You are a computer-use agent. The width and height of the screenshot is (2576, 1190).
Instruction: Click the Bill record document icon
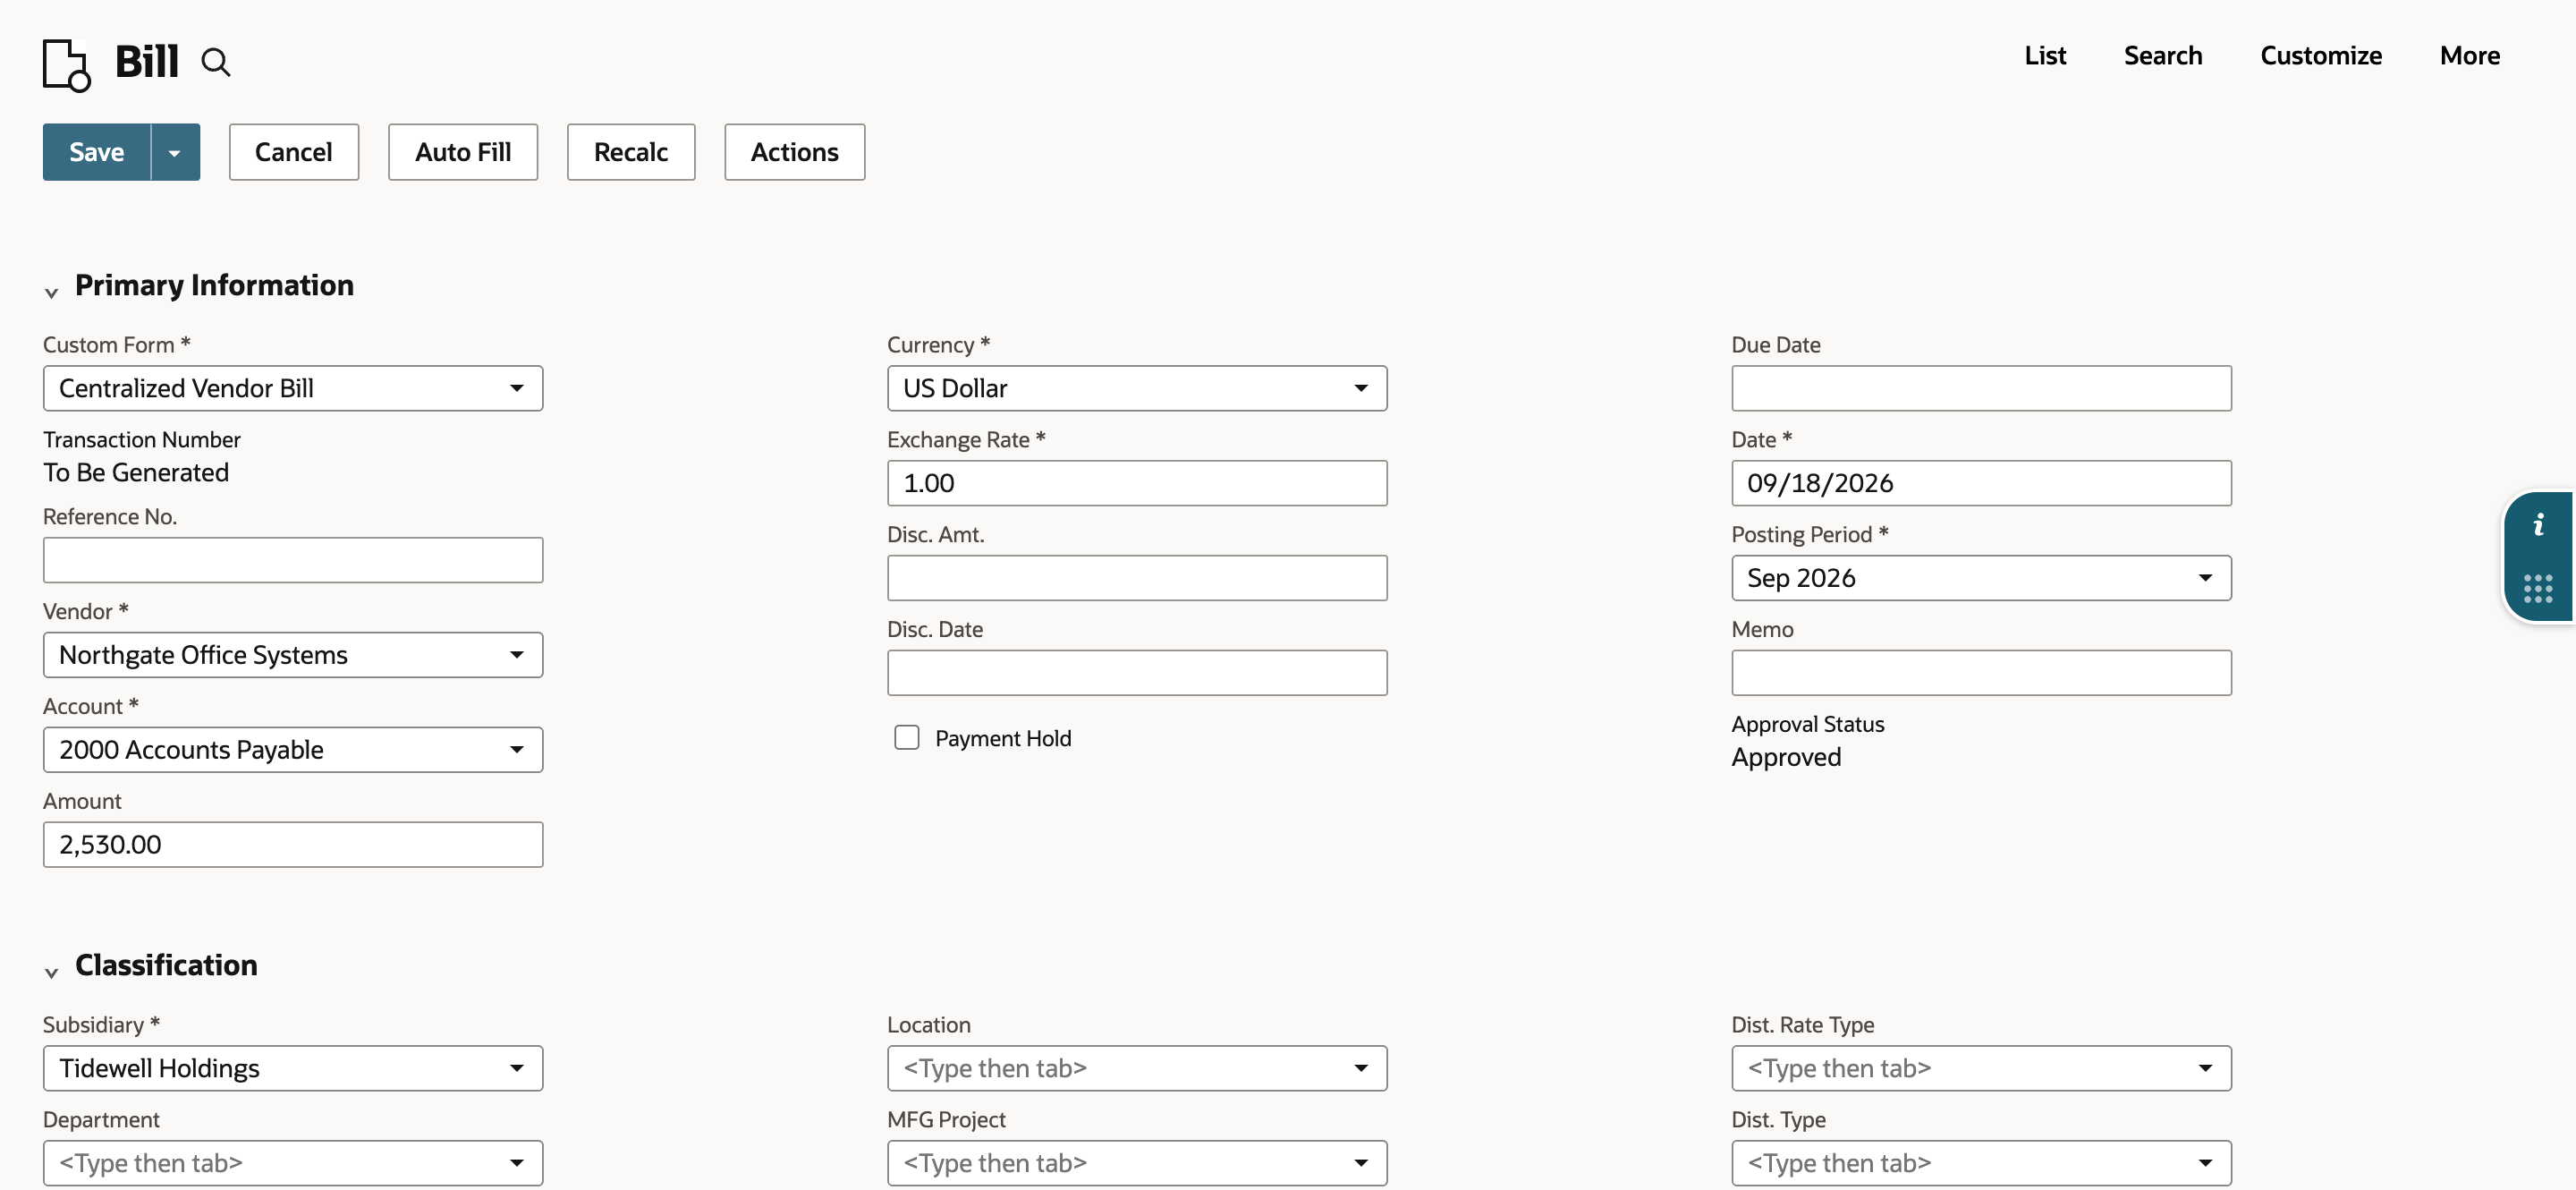(x=66, y=65)
